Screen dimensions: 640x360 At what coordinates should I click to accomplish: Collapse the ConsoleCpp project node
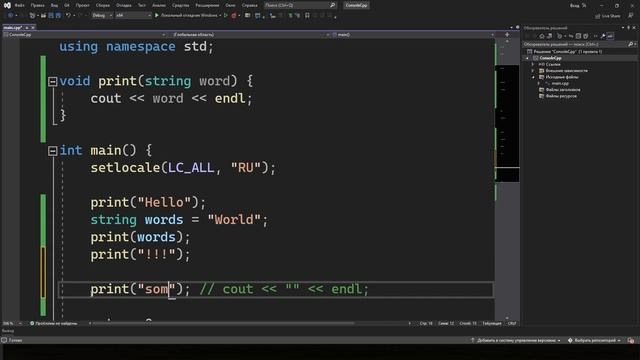527,58
